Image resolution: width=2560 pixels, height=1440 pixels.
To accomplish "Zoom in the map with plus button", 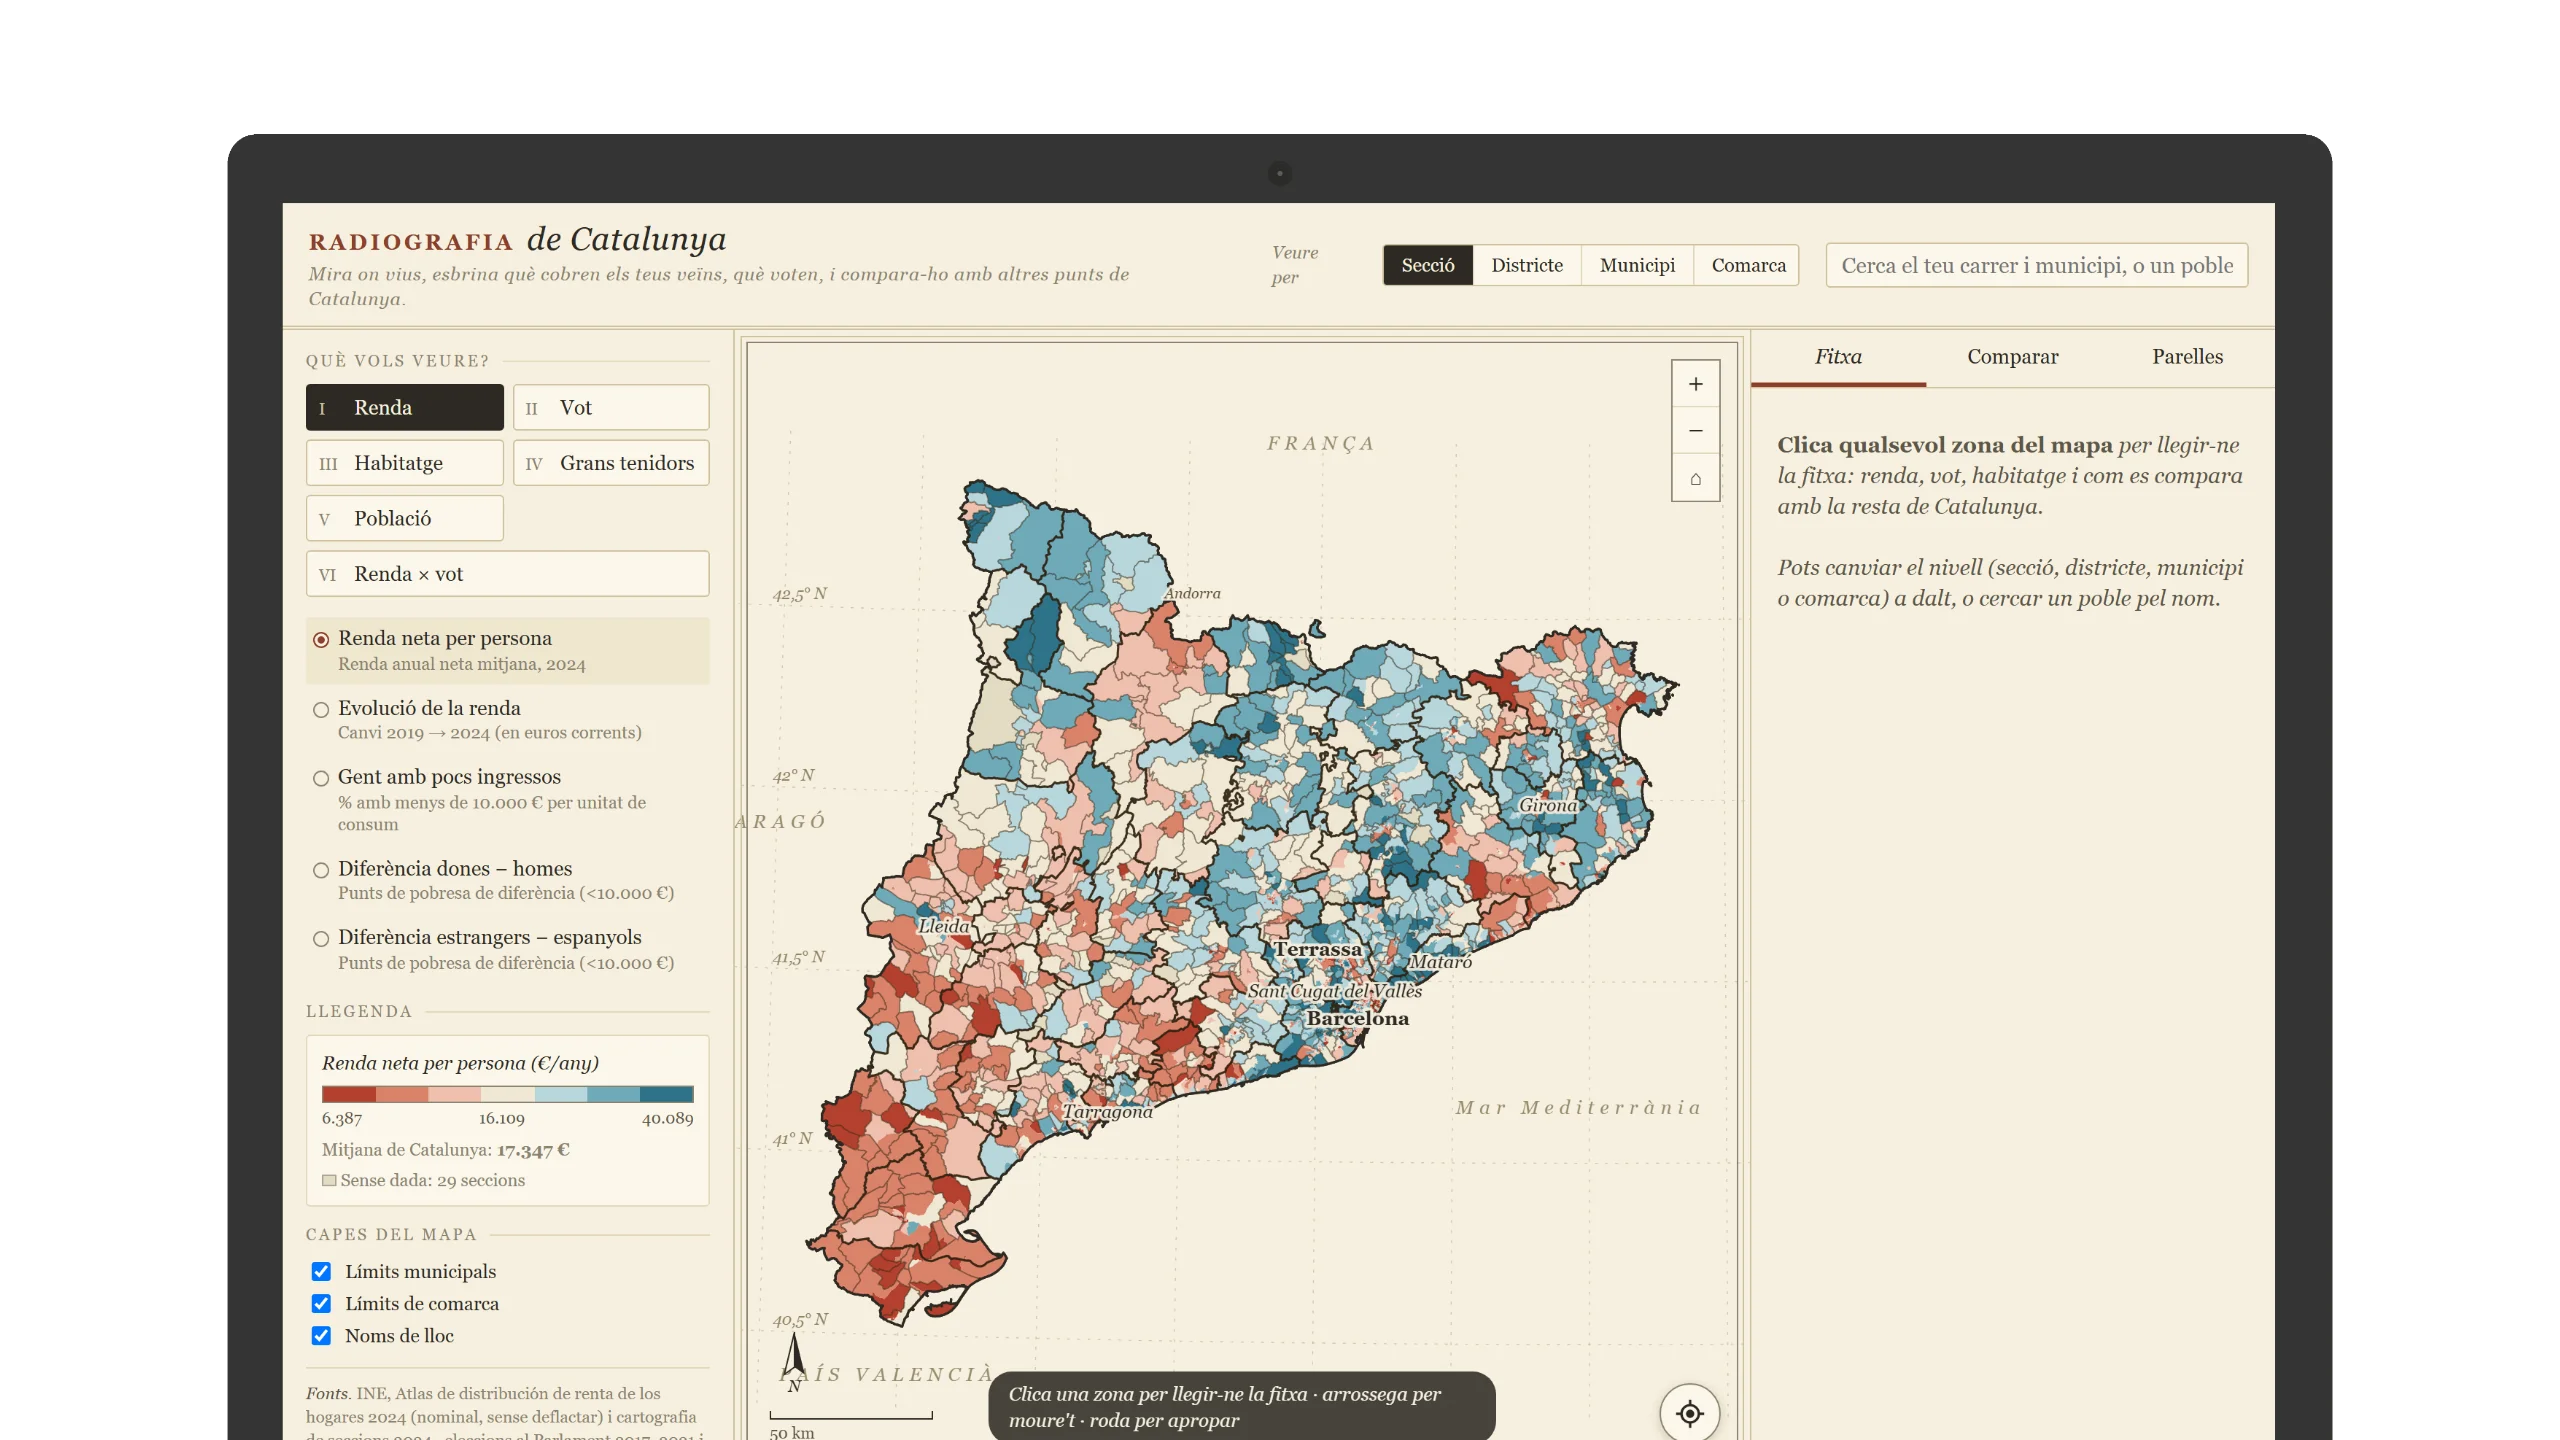I will (x=1695, y=384).
